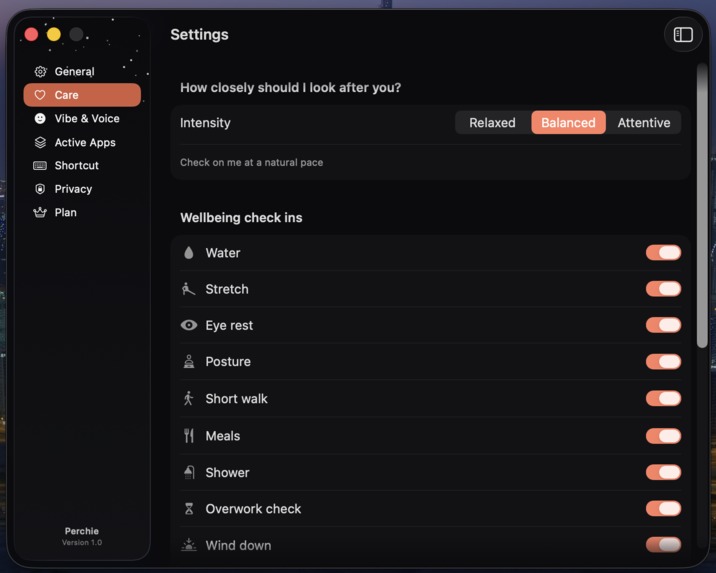This screenshot has height=573, width=716.
Task: Click the 'Wellbeing check ins' heading
Action: tap(241, 217)
